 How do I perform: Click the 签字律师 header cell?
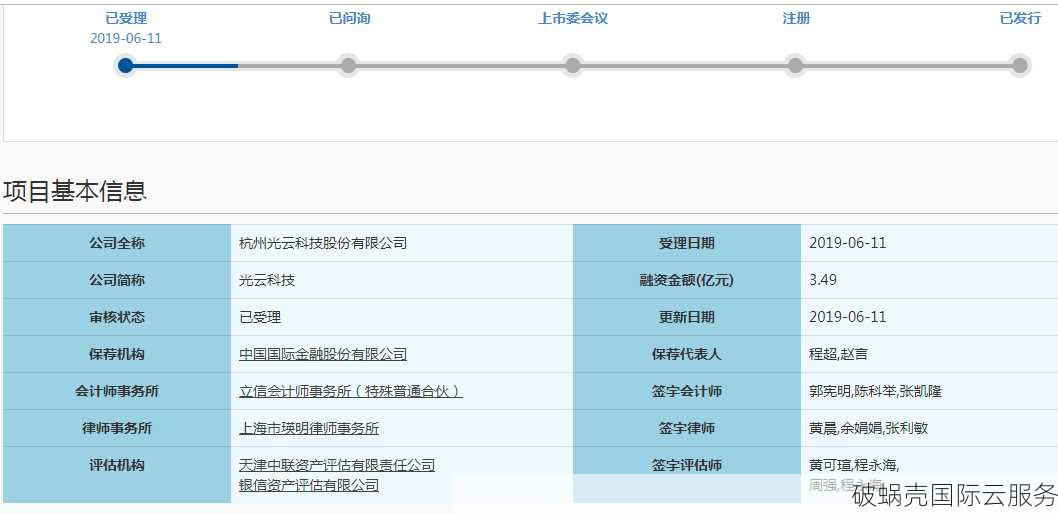coord(687,428)
